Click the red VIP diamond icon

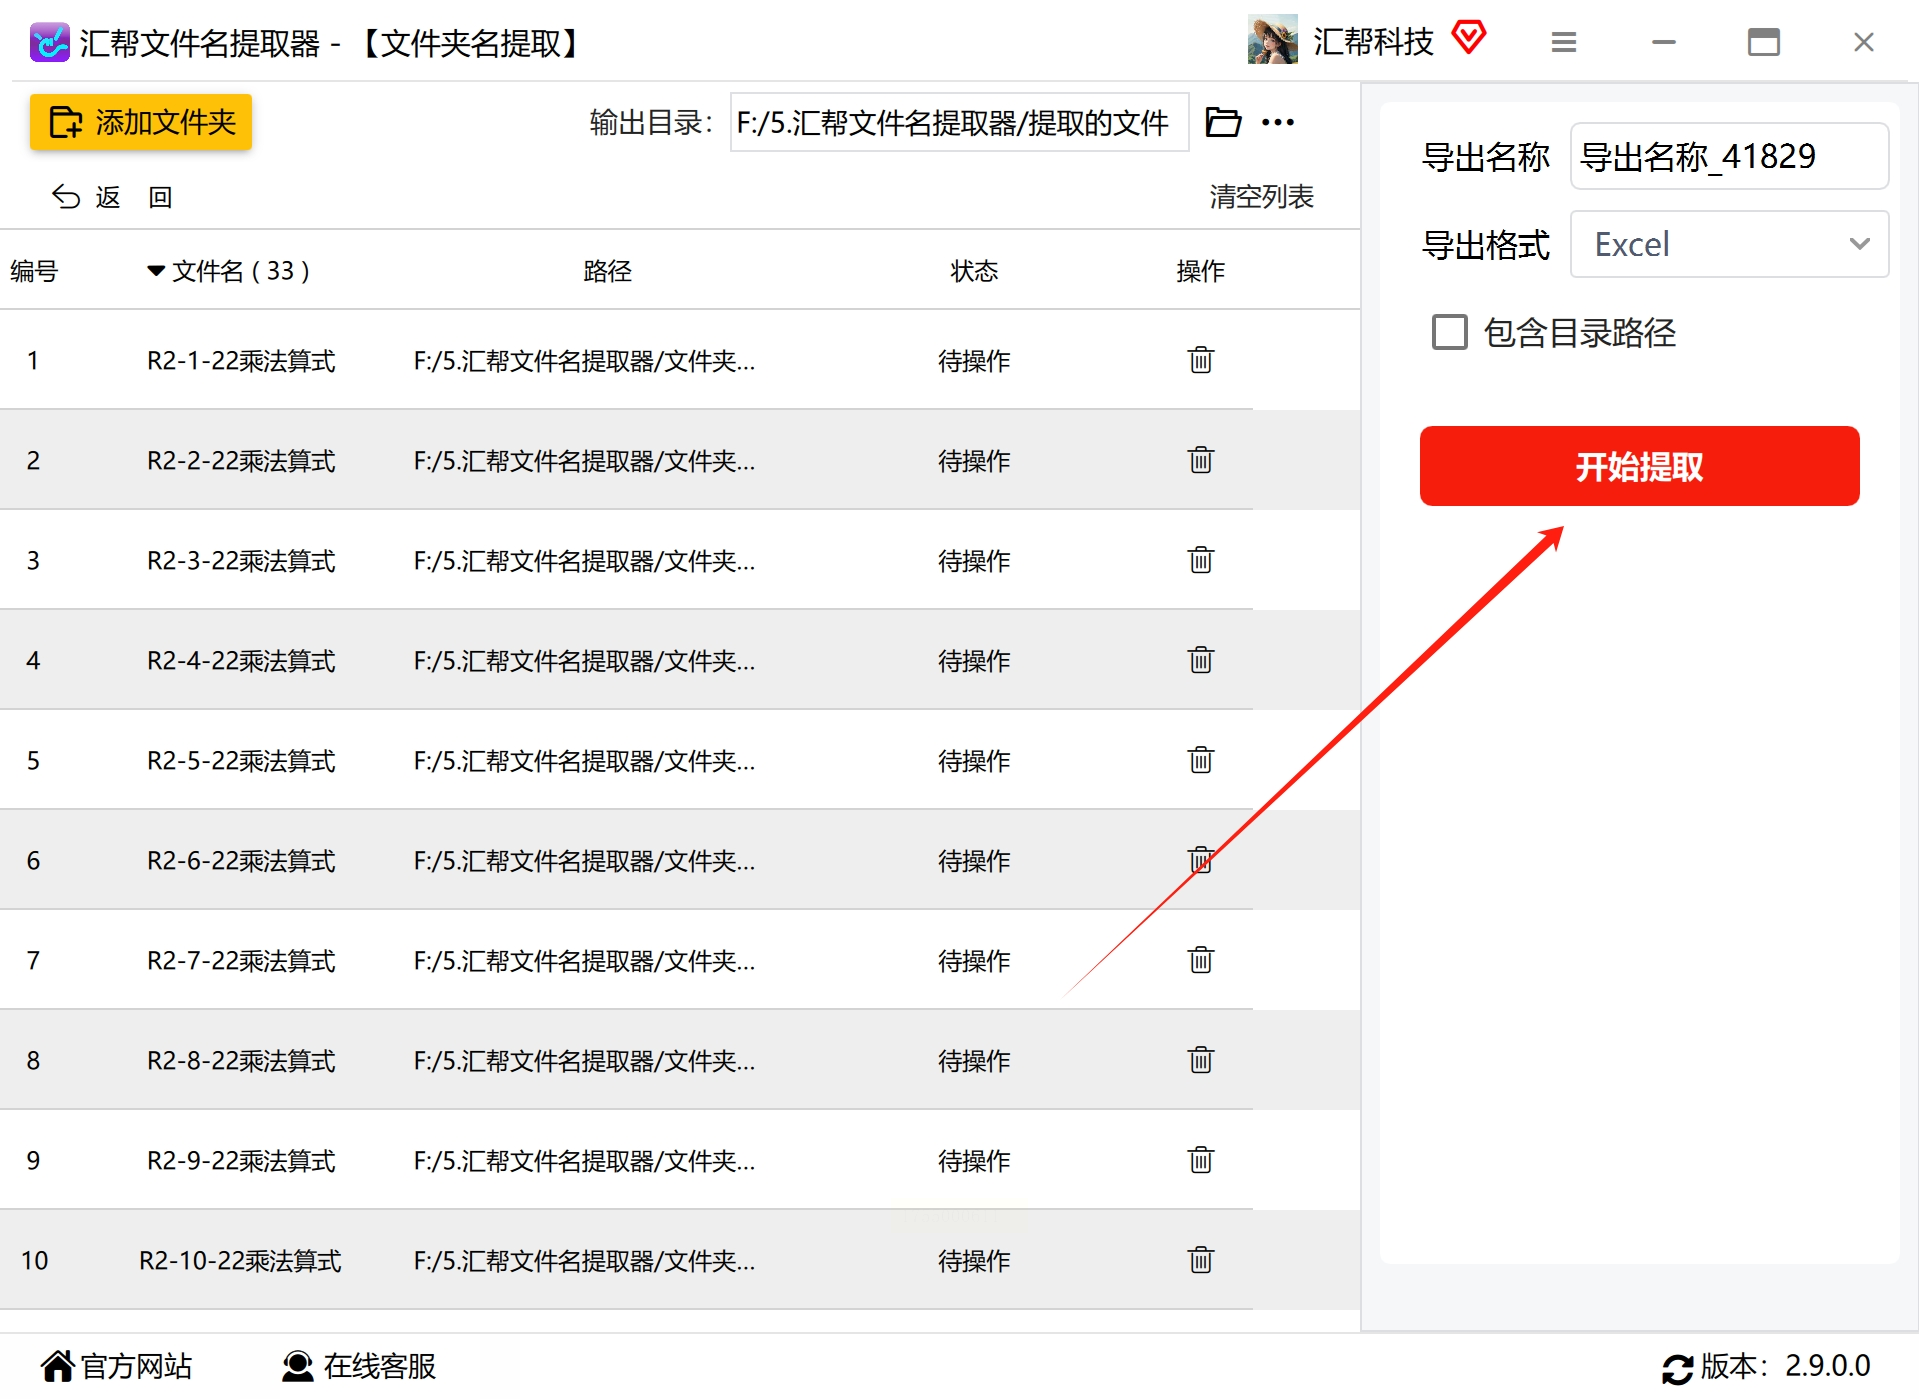[1468, 38]
